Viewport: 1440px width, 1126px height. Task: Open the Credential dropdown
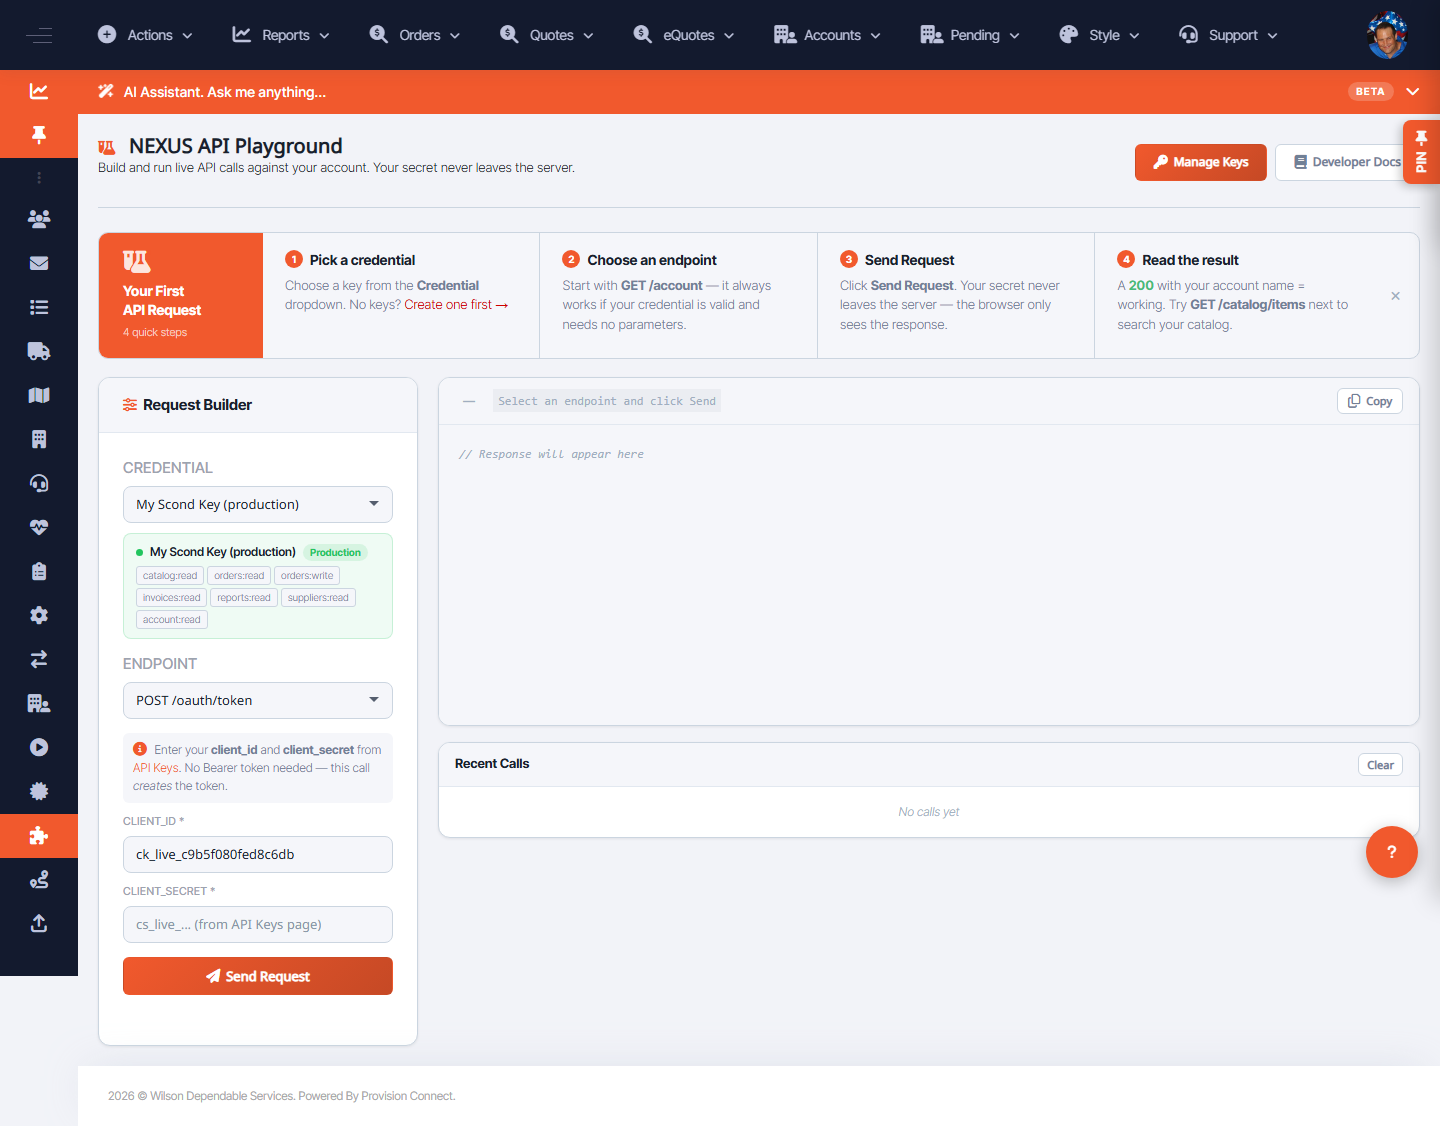258,504
